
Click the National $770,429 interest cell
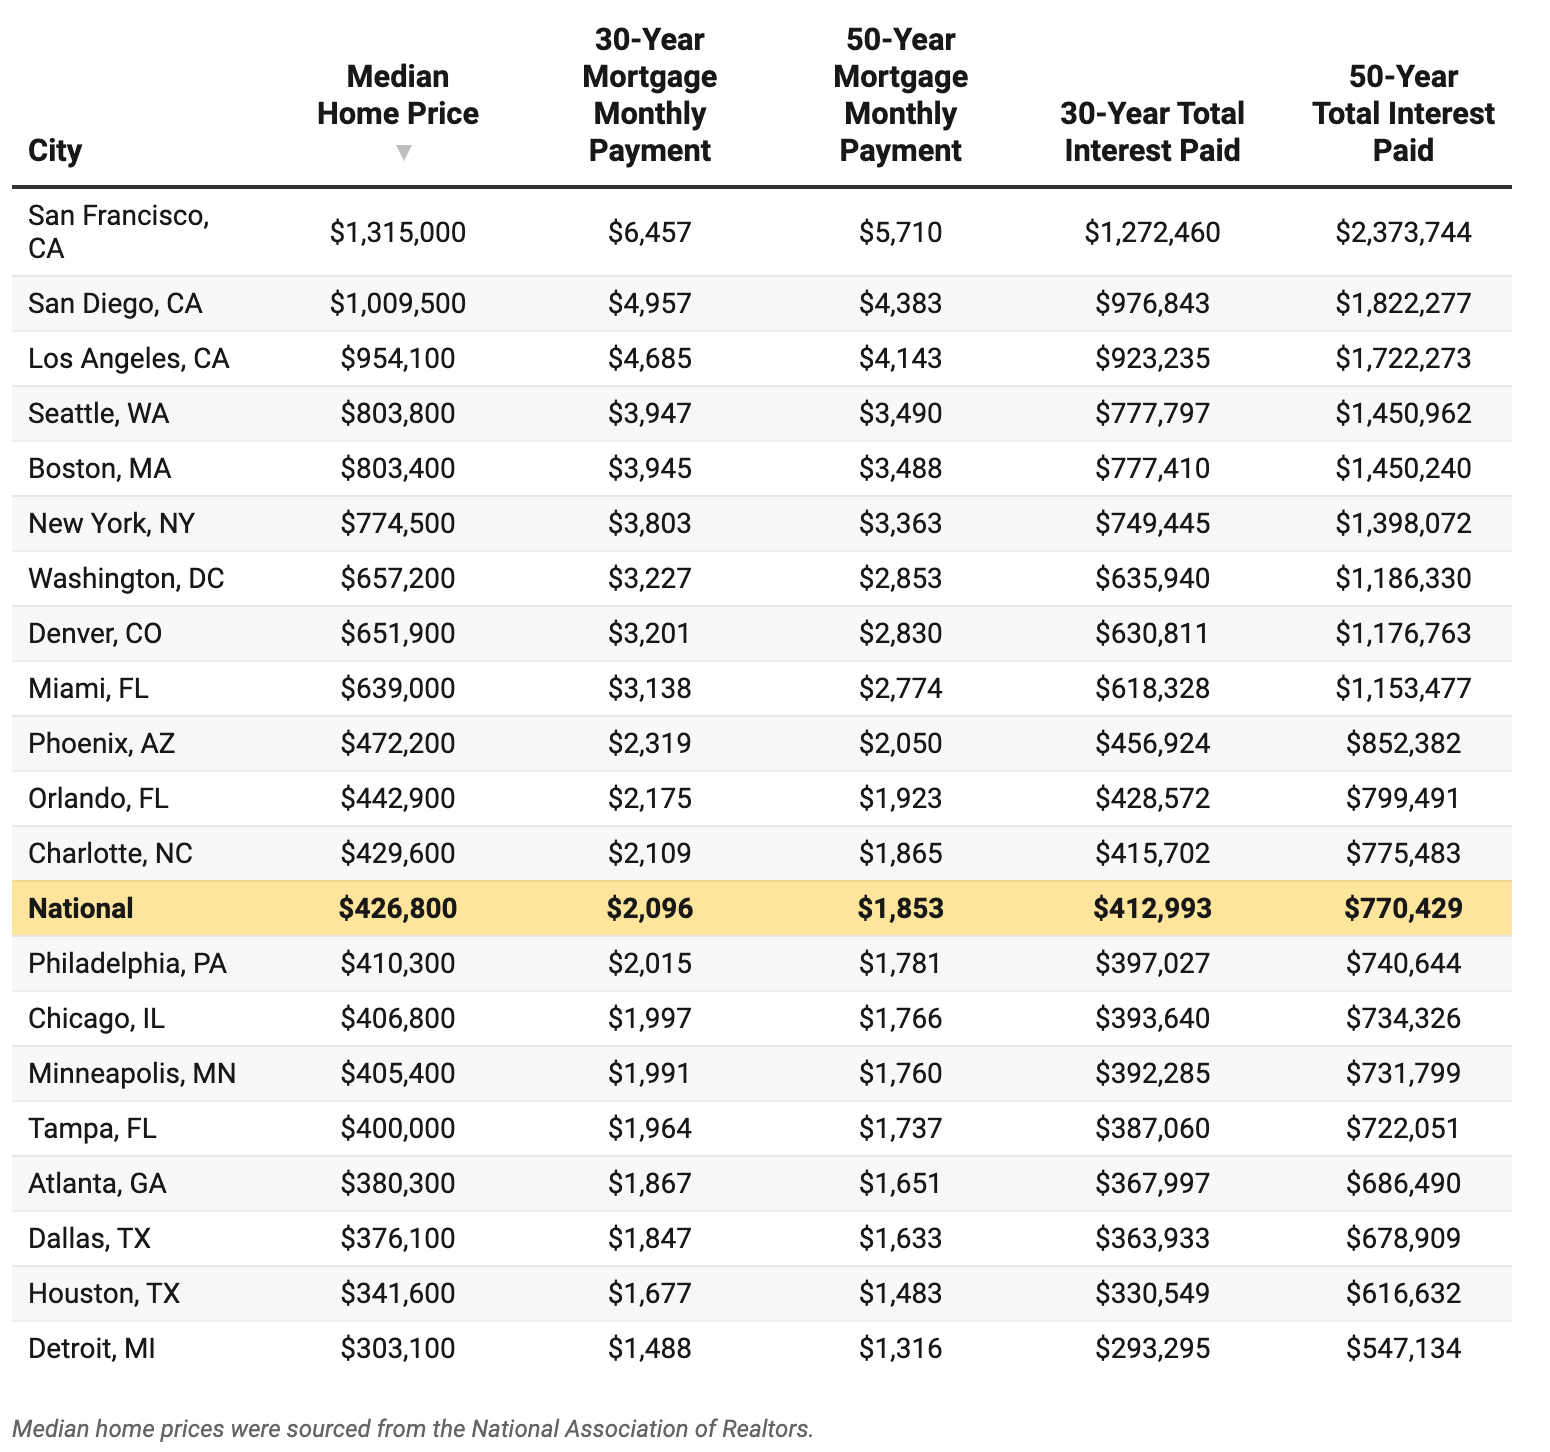pos(1403,908)
